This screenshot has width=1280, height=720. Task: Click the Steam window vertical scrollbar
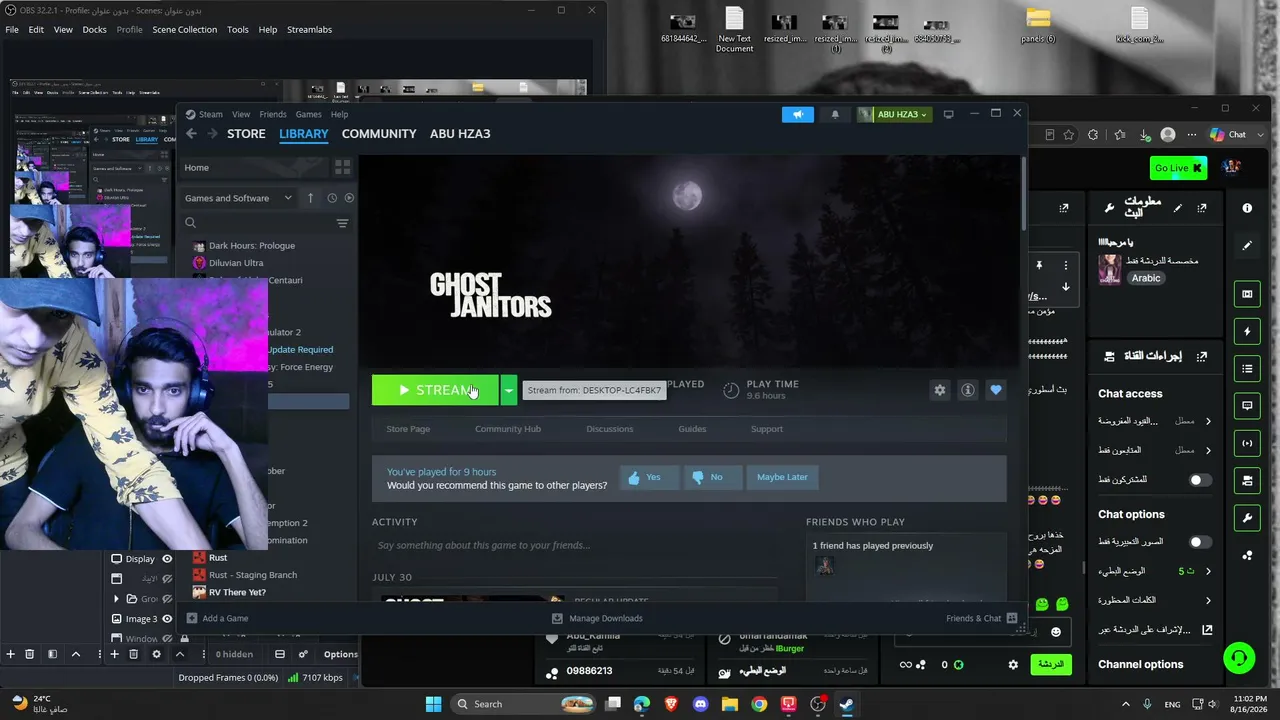click(x=1024, y=195)
